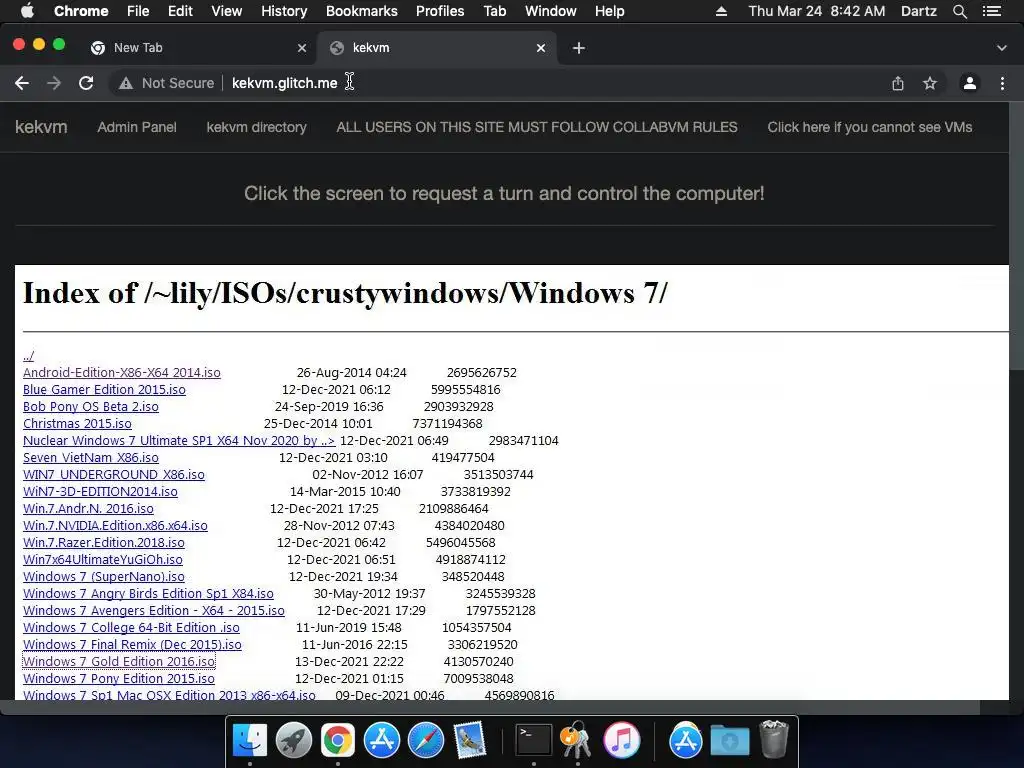This screenshot has height=768, width=1024.
Task: Open Windows 7 Pony Edition 2015.iso
Action: pyautogui.click(x=119, y=678)
